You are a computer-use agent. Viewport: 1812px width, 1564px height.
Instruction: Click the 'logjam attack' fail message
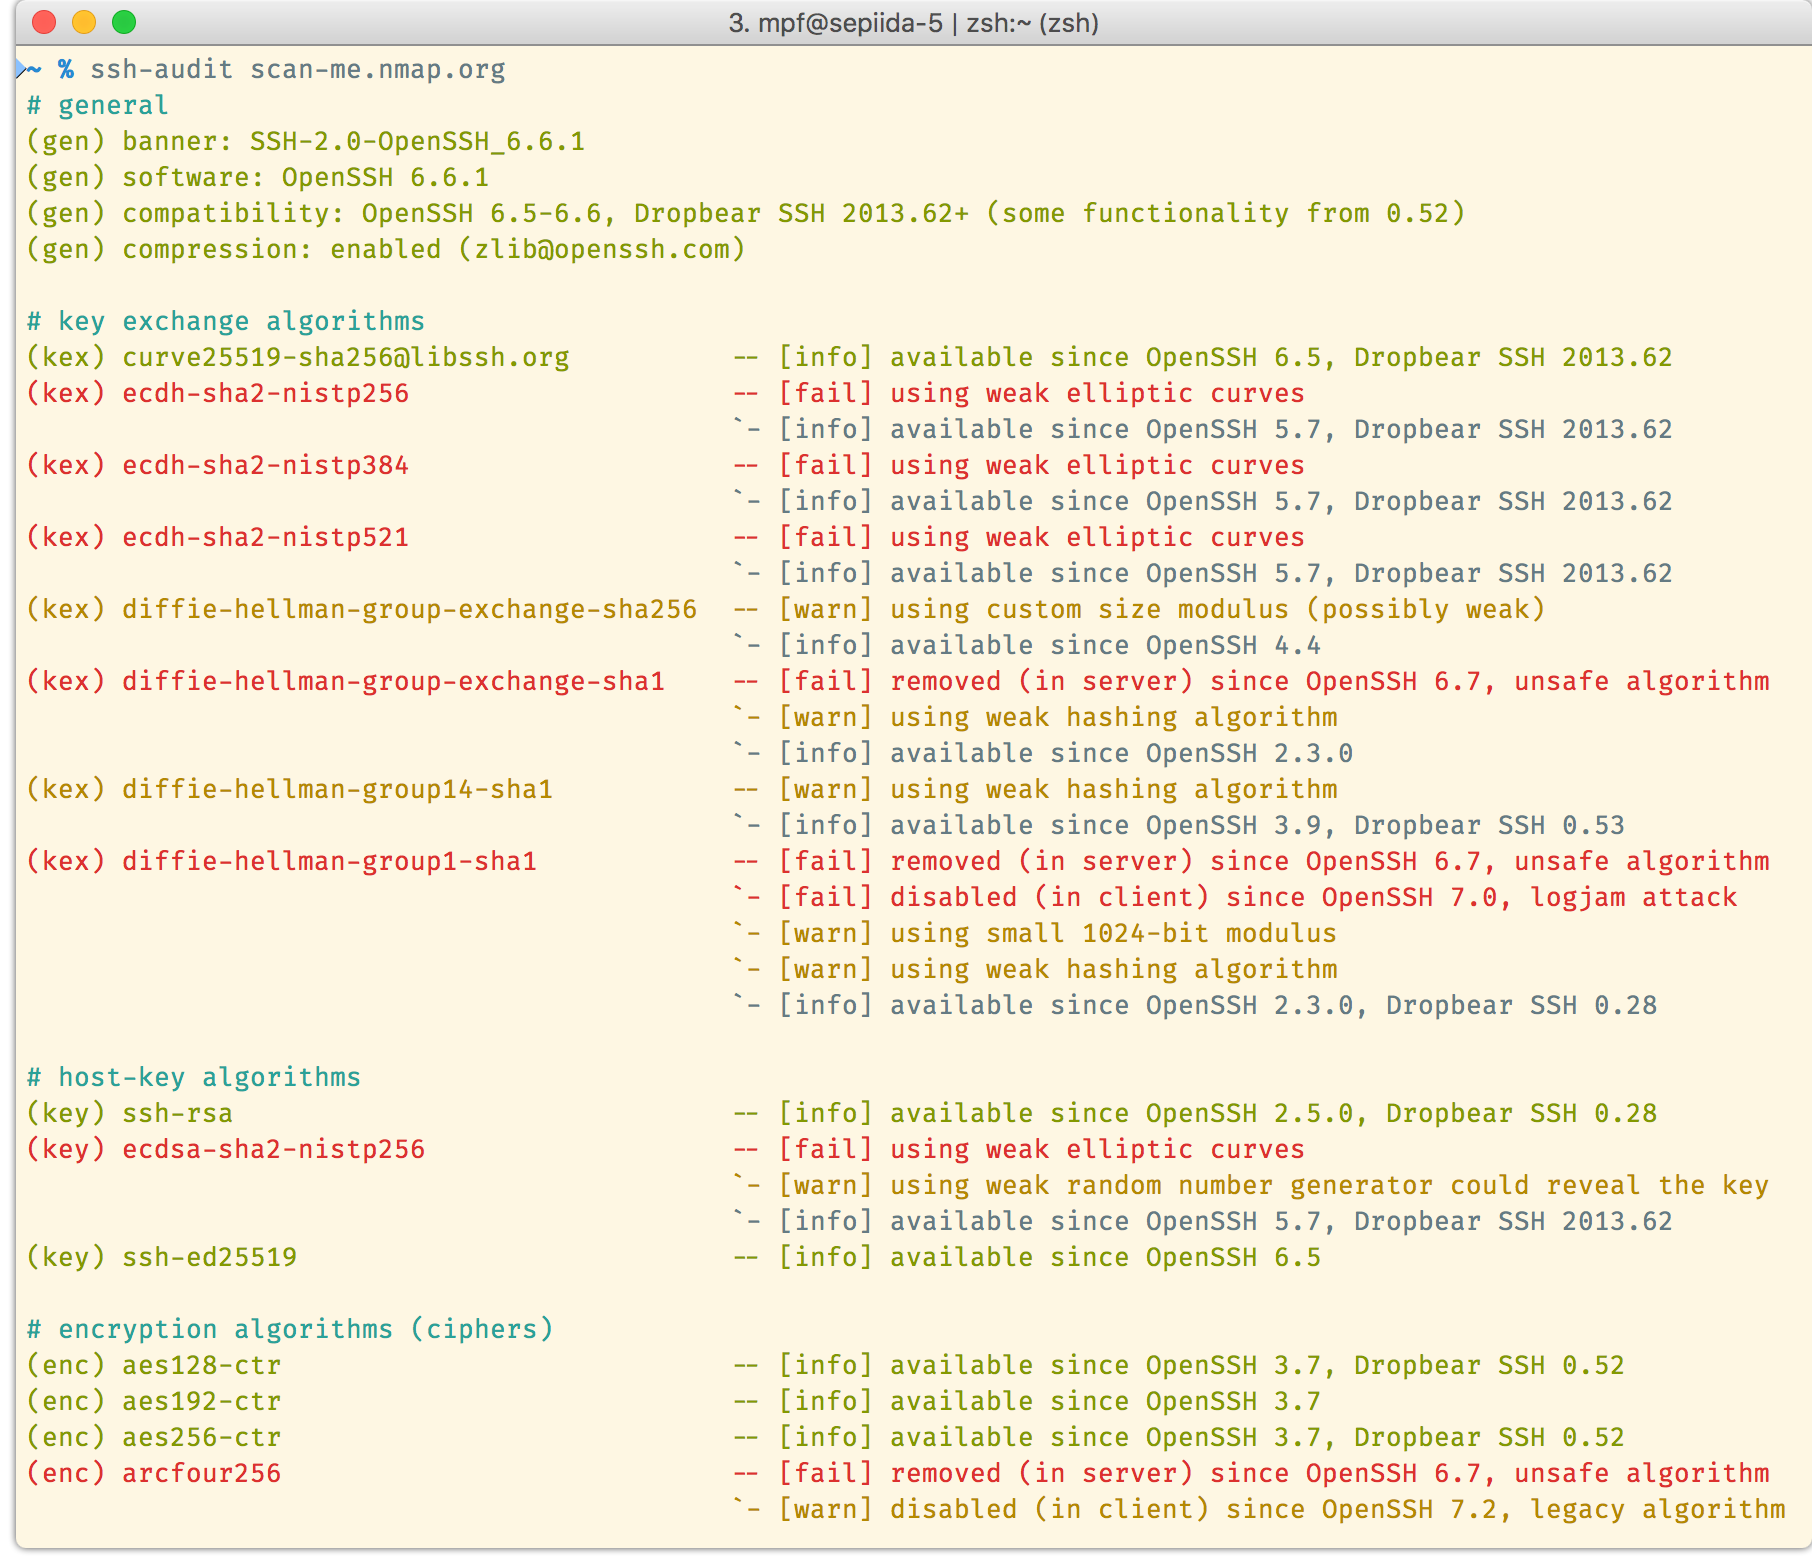1633,897
